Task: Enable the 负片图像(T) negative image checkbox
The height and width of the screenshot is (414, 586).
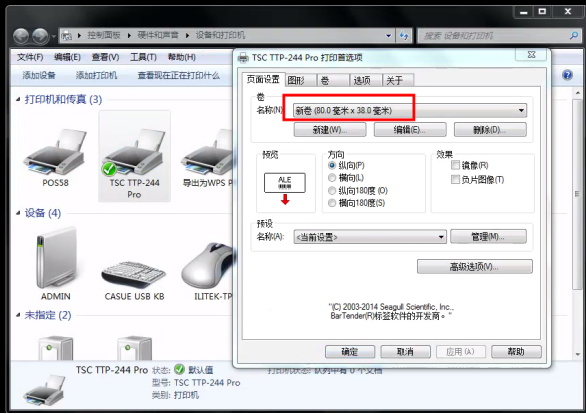Action: click(x=455, y=179)
